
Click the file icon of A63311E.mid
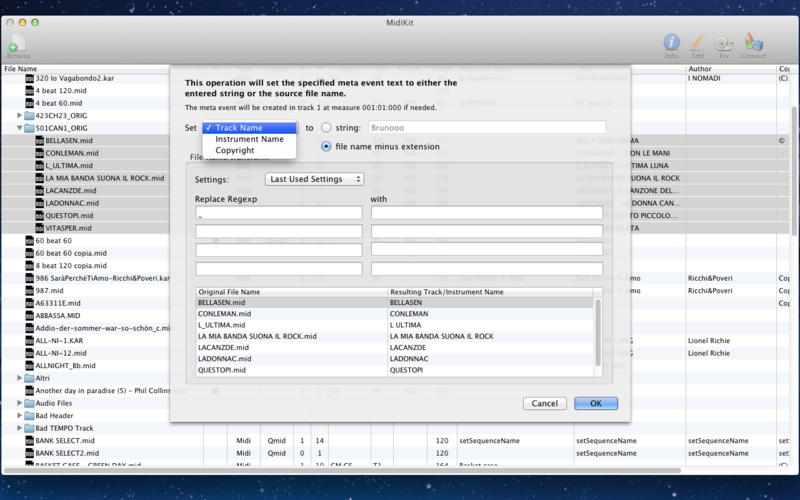[30, 303]
